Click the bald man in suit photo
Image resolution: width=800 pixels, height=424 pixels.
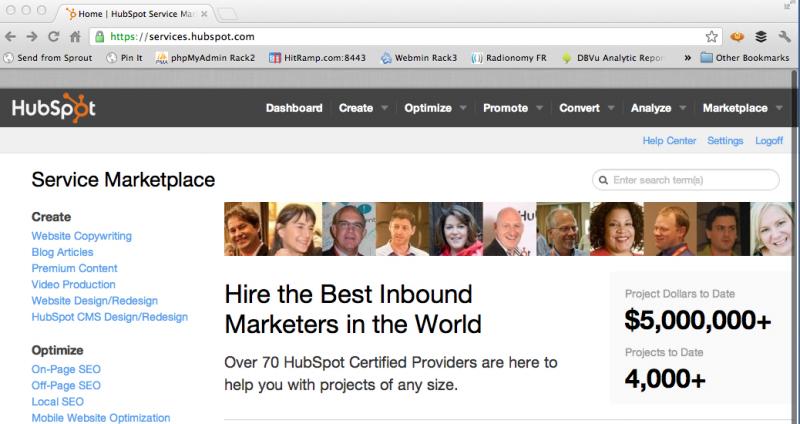pos(509,229)
